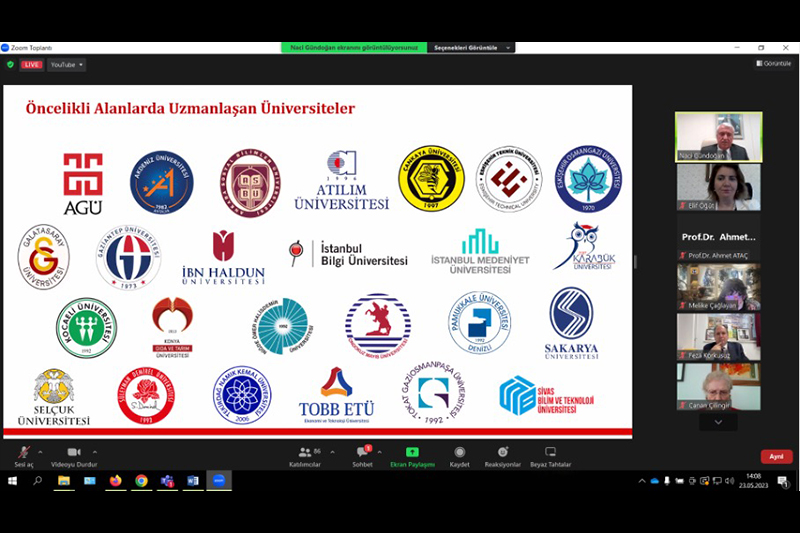Click the red LIVE indicator
Screen dimensions: 800x533
click(31, 64)
